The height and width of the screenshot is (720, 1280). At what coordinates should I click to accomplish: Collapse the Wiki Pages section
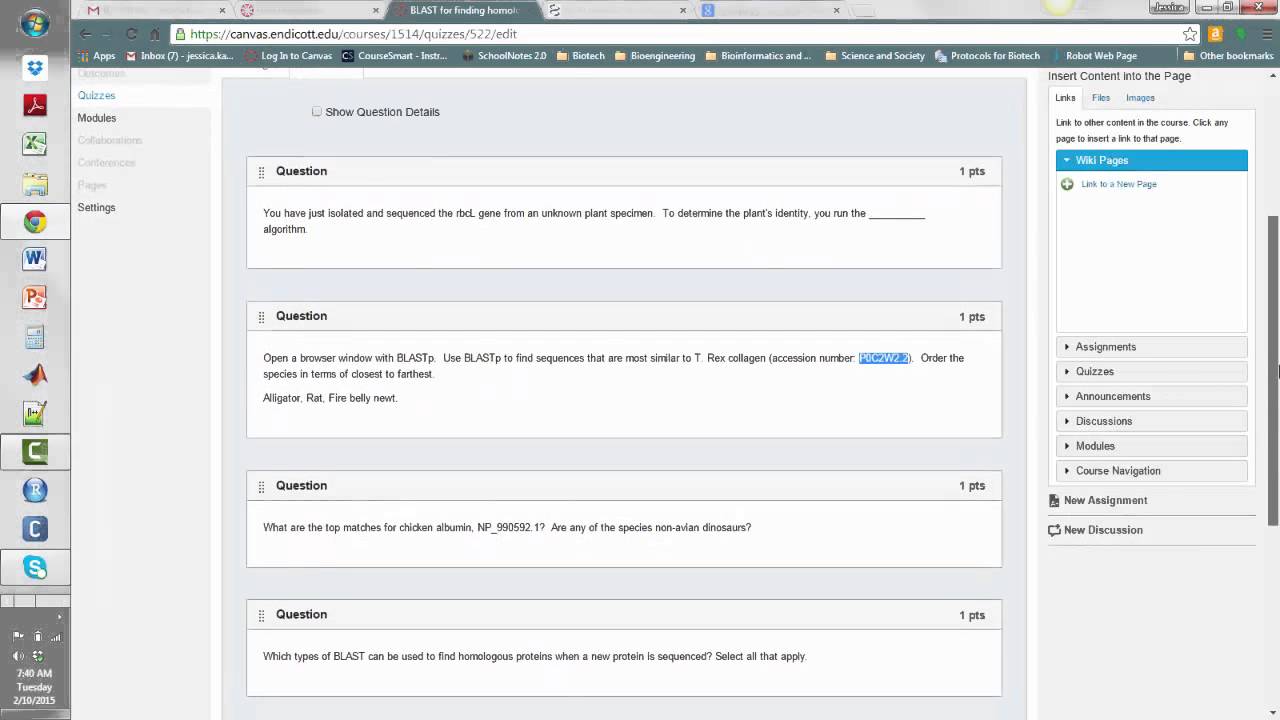coord(1152,160)
